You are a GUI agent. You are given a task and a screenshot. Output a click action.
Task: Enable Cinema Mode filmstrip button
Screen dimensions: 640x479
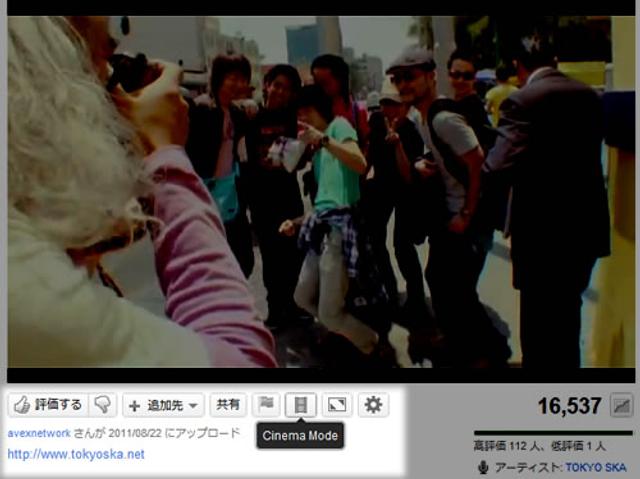point(300,405)
